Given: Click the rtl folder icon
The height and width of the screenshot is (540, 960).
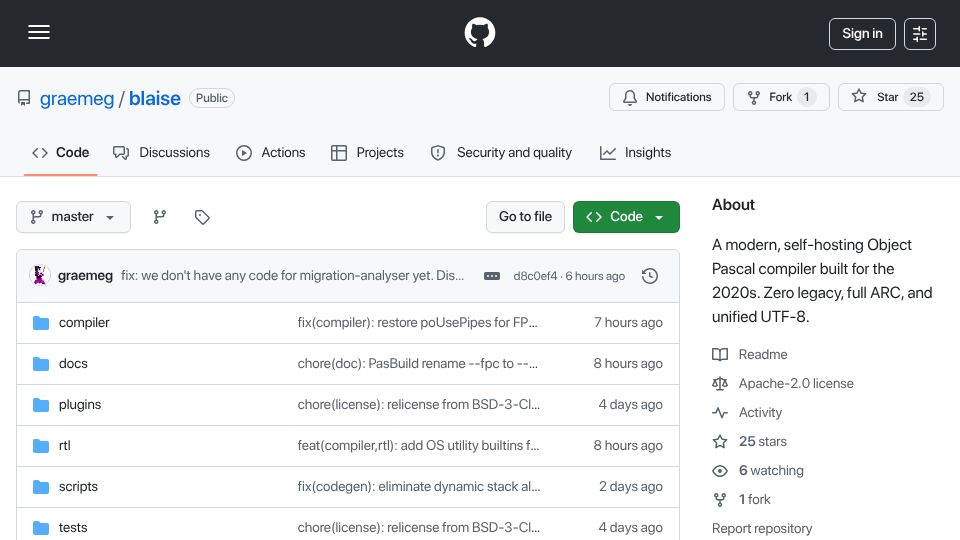Looking at the screenshot, I should click(40, 446).
